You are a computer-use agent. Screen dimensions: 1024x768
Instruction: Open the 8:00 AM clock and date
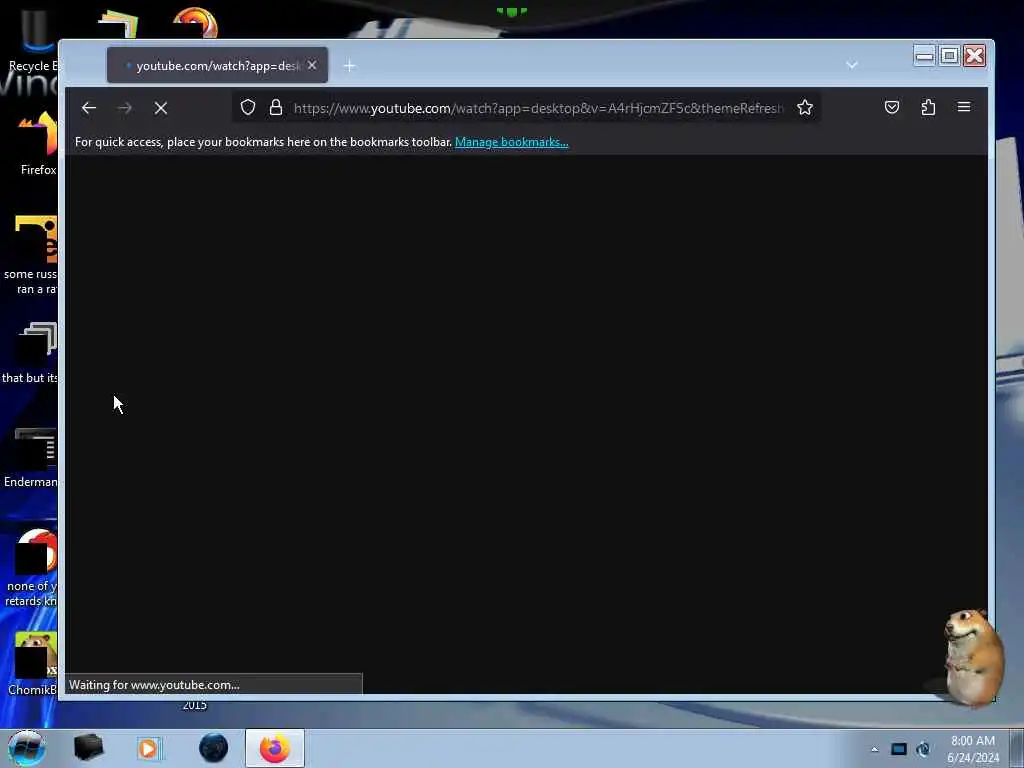pyautogui.click(x=972, y=749)
